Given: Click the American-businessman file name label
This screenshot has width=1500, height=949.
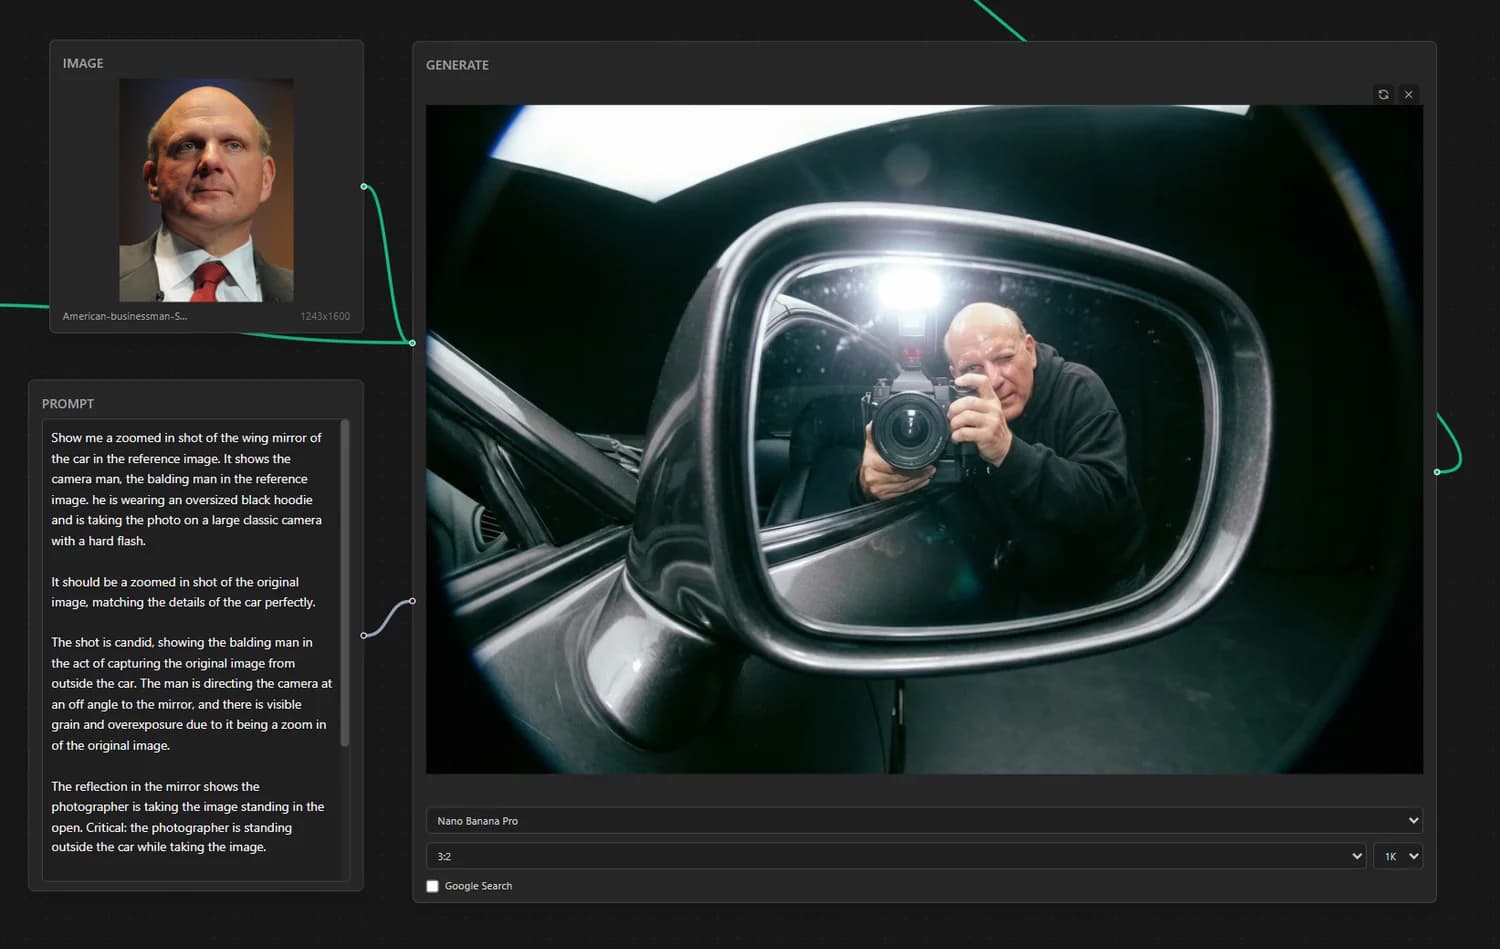Looking at the screenshot, I should coord(125,316).
